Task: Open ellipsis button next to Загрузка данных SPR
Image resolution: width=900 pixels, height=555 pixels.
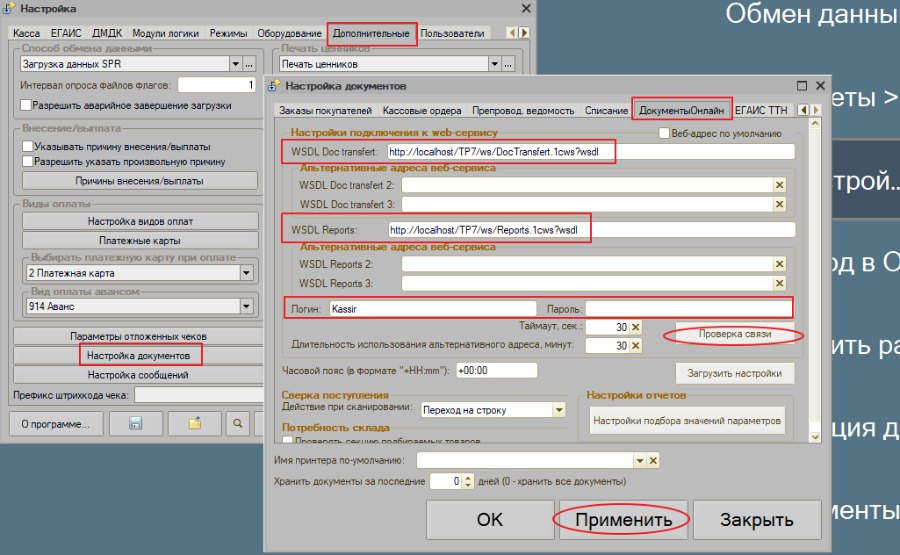Action: [249, 64]
